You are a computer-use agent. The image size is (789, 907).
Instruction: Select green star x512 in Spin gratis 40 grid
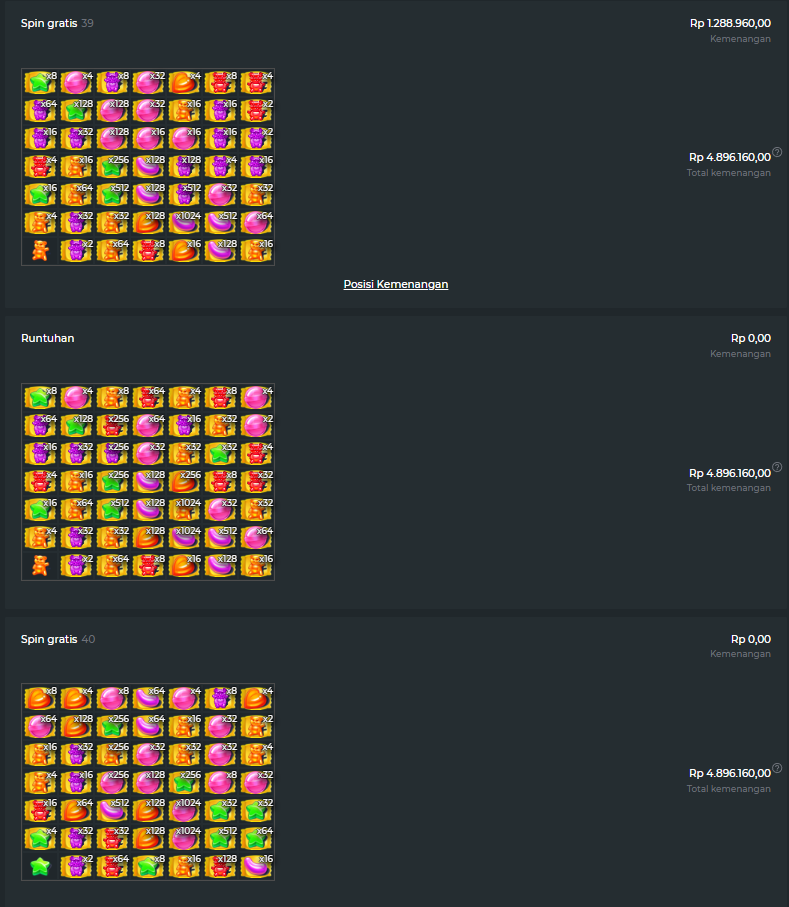220,838
